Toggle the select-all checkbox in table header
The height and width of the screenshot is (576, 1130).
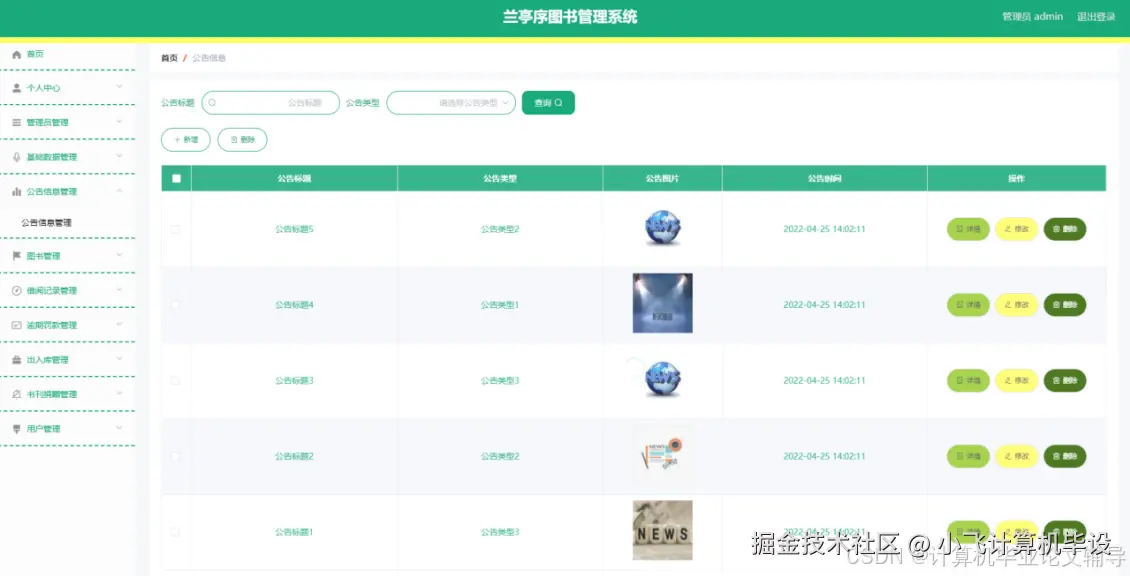click(174, 177)
